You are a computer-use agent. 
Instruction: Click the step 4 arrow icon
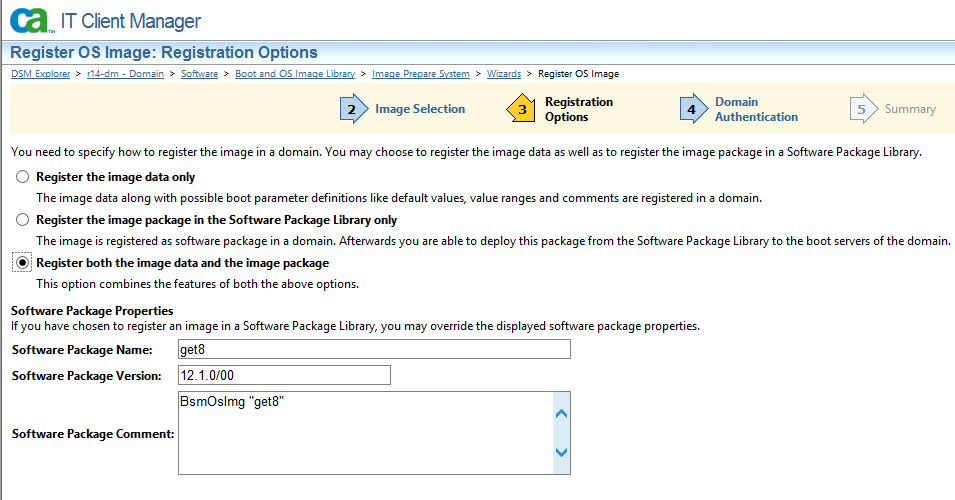[x=692, y=109]
